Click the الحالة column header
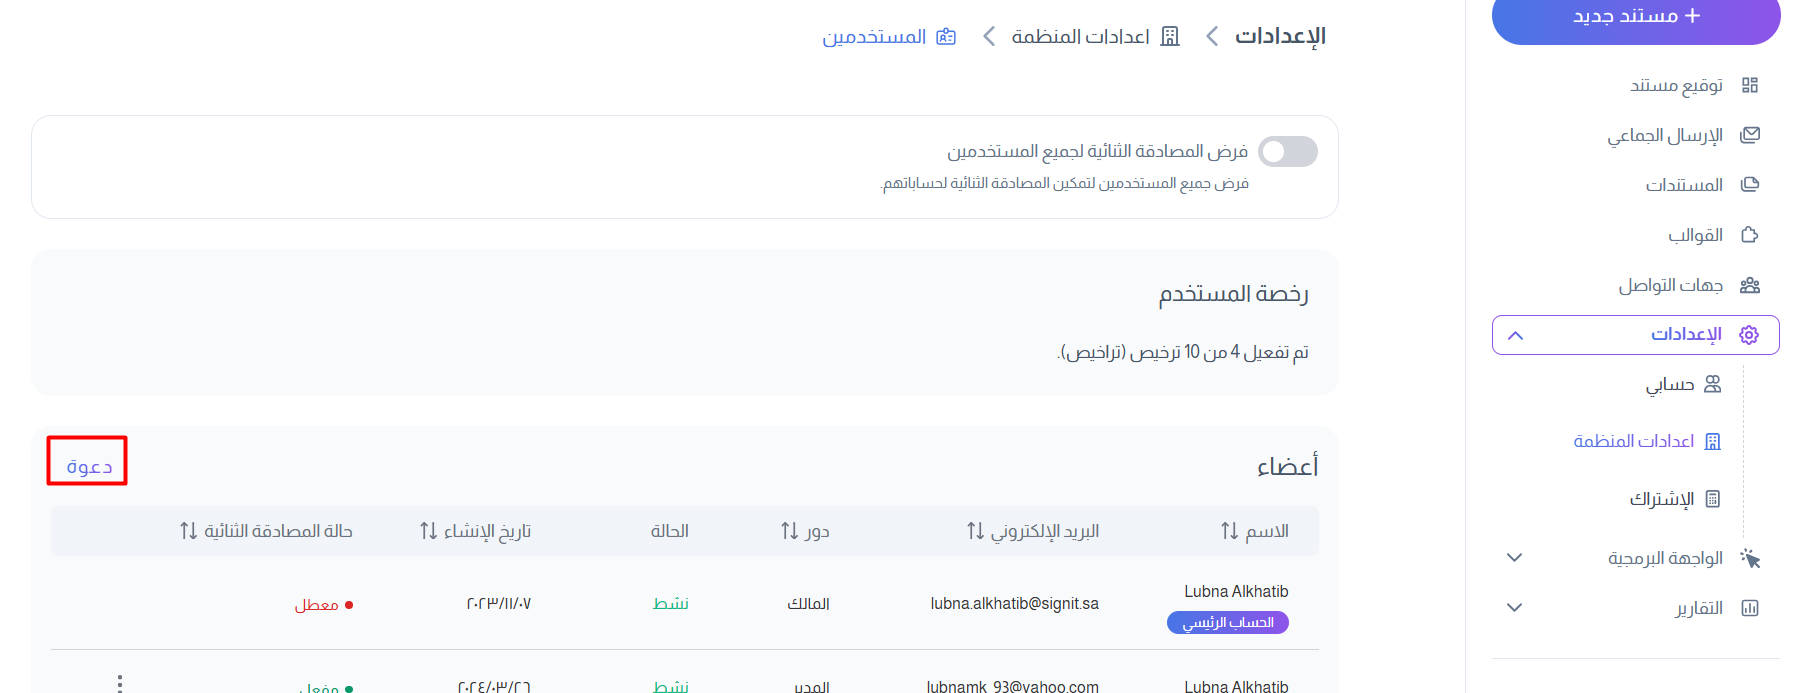The image size is (1807, 693). coord(669,531)
